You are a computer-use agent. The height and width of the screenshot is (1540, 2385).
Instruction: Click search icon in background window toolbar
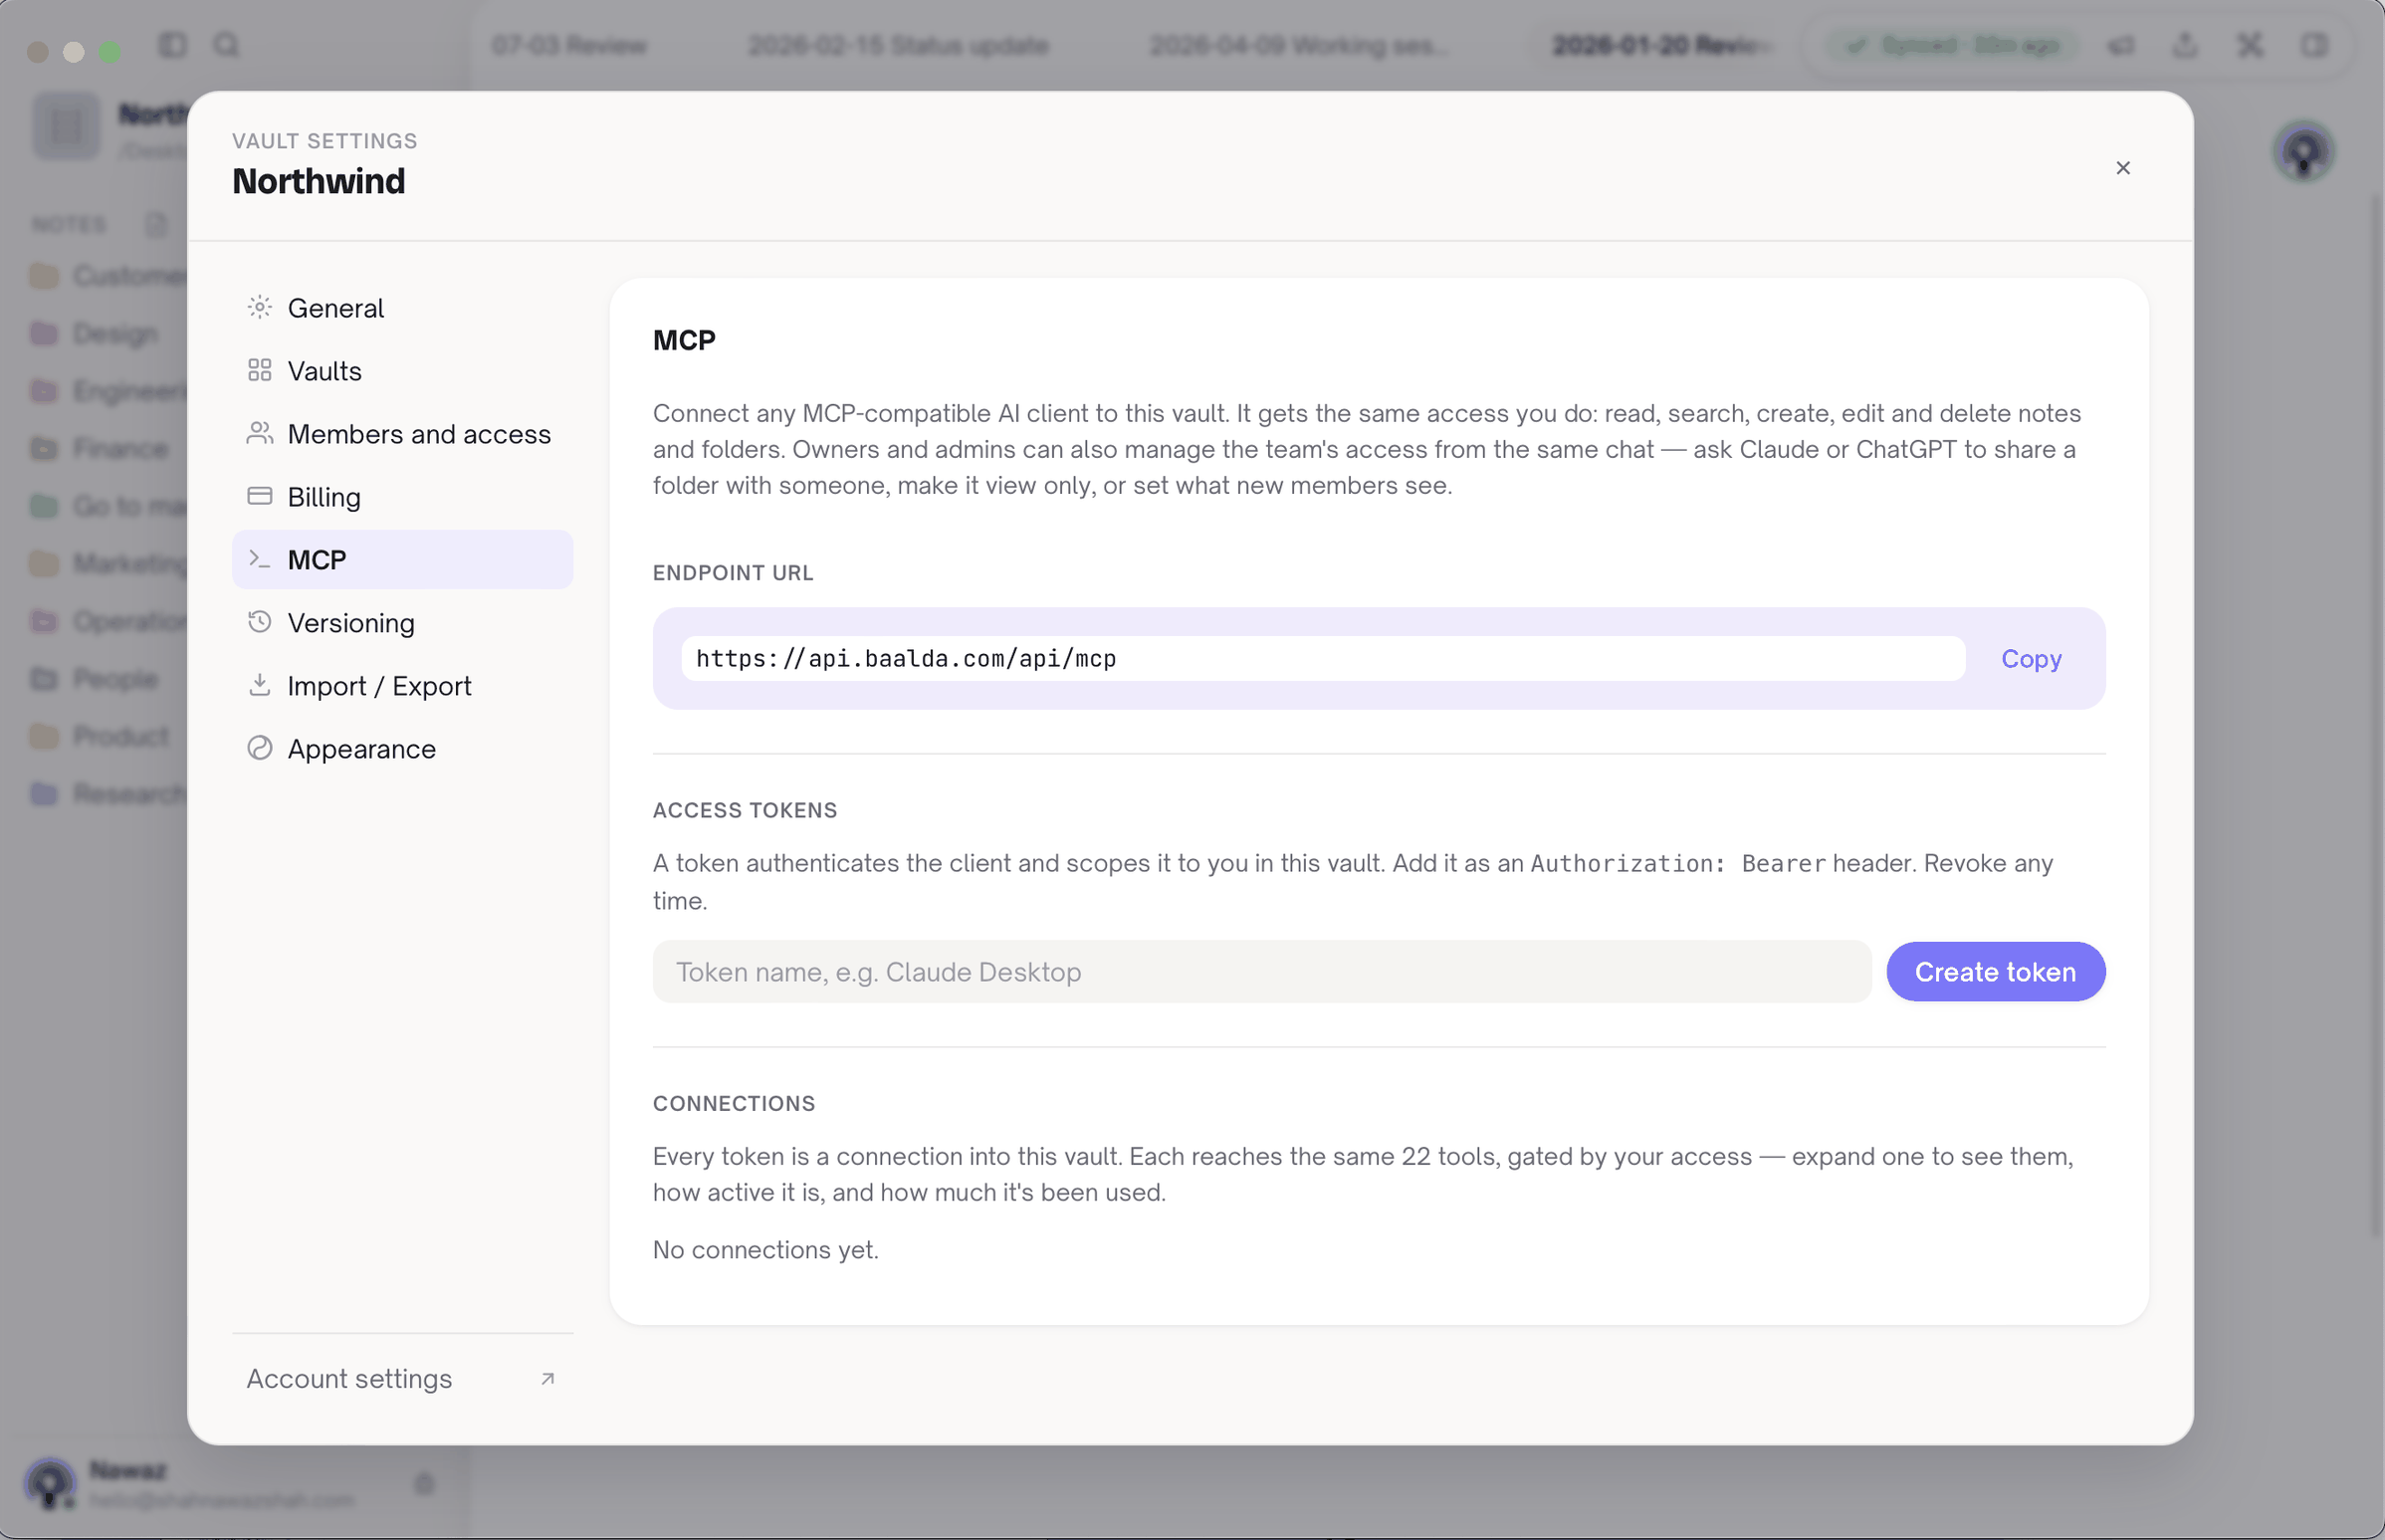point(227,45)
